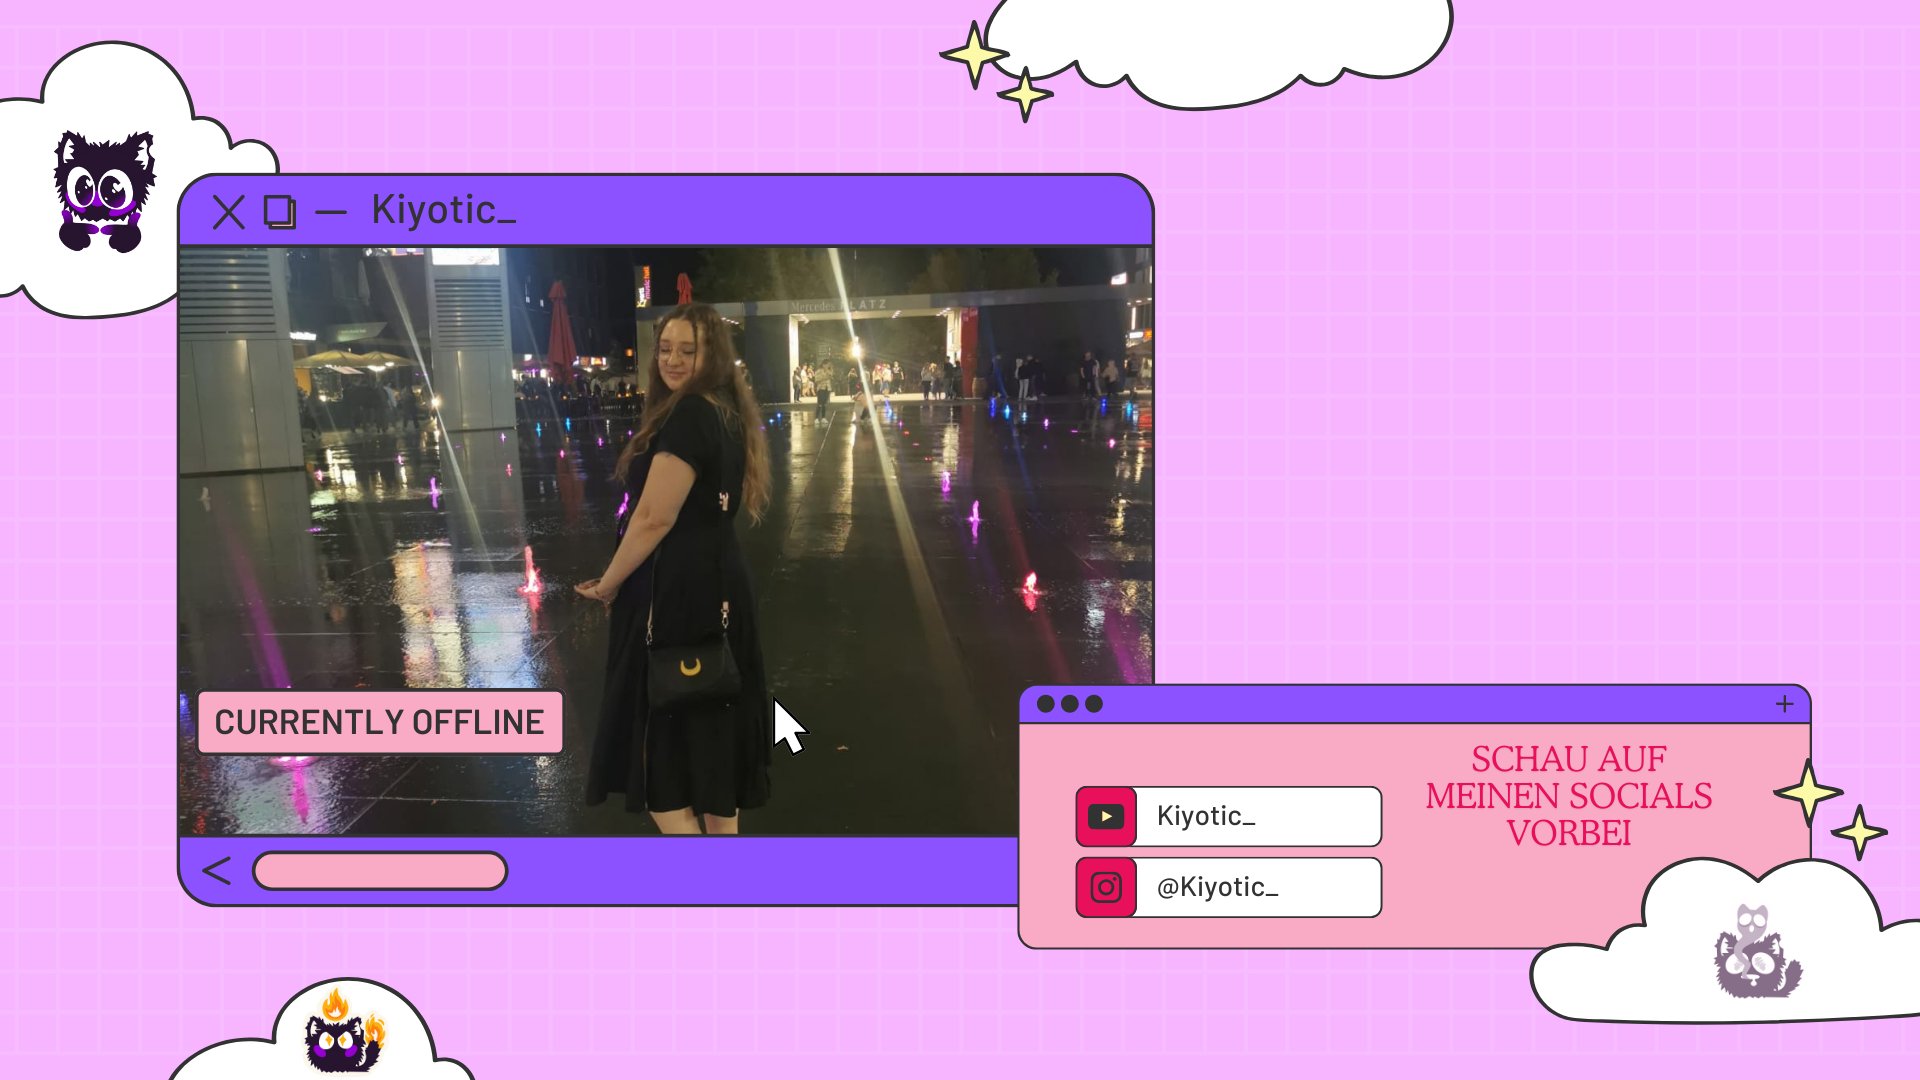Click the minimize dash icon beside Kiyotic_
The width and height of the screenshot is (1920, 1080).
pyautogui.click(x=330, y=212)
